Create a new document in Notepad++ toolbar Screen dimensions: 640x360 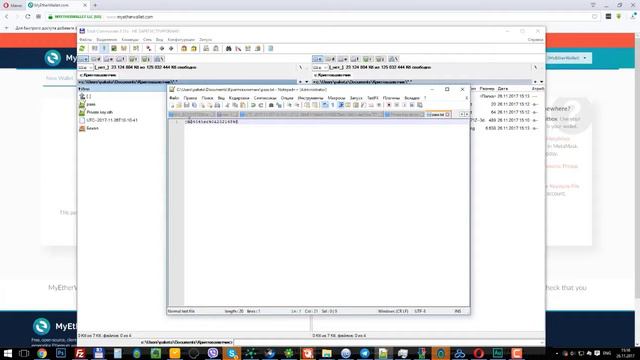[x=172, y=105]
